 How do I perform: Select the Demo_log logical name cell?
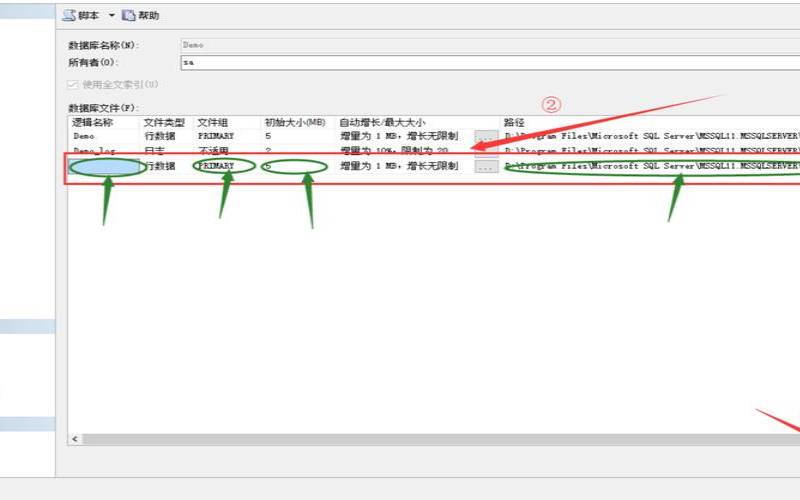[x=104, y=151]
